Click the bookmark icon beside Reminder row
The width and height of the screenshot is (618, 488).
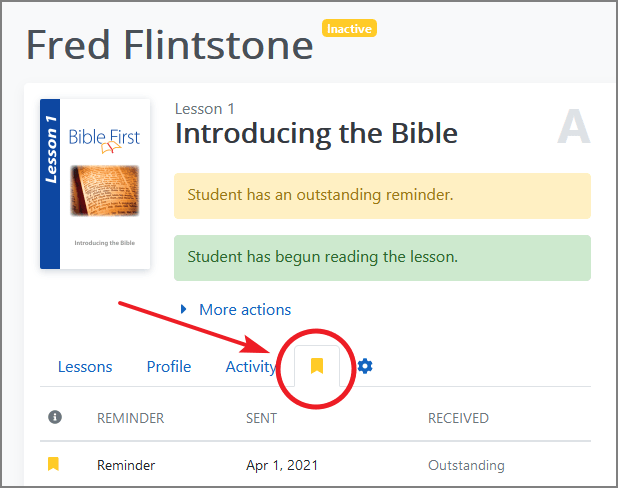(54, 464)
